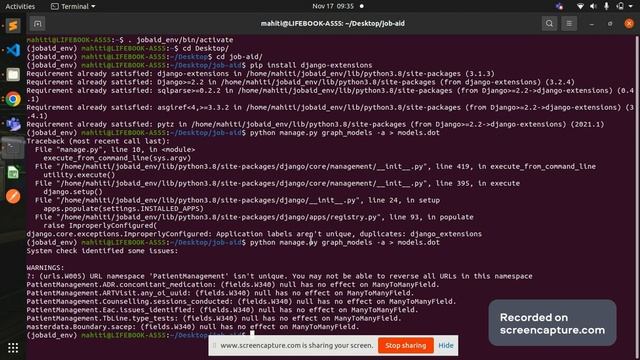Click the 'WARNINGS:' heading line
Viewport: 640px width, 360px height.
click(x=45, y=268)
